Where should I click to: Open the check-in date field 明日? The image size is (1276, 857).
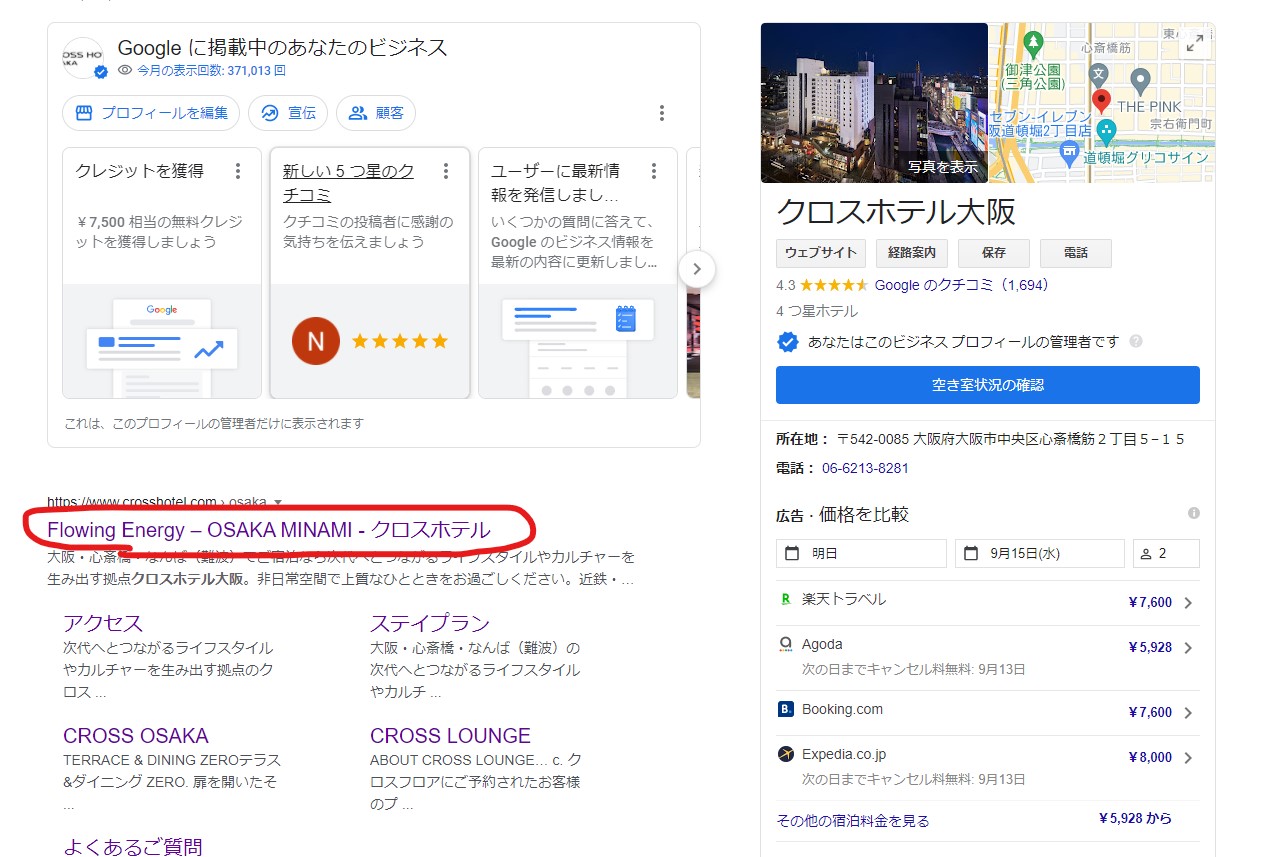click(861, 553)
